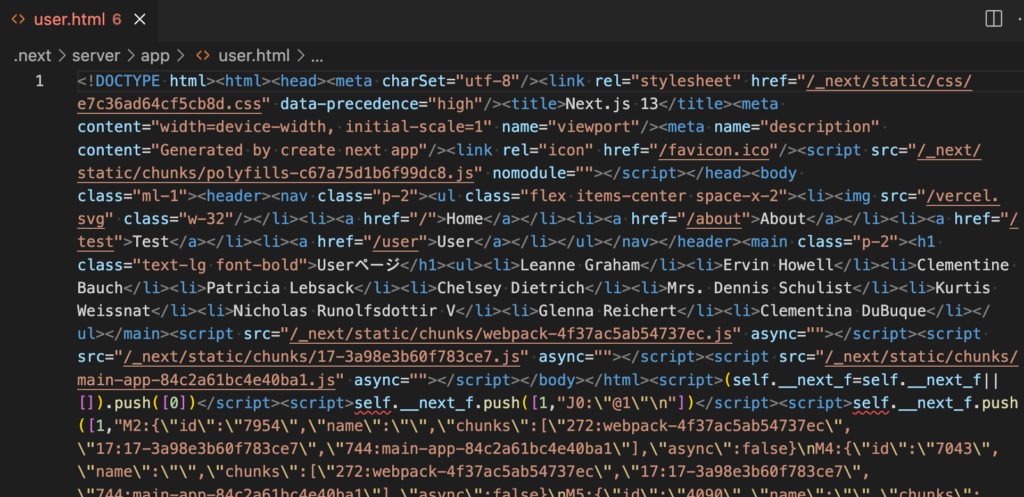Click line number 1 in the gutter
1024x497 pixels.
40,81
